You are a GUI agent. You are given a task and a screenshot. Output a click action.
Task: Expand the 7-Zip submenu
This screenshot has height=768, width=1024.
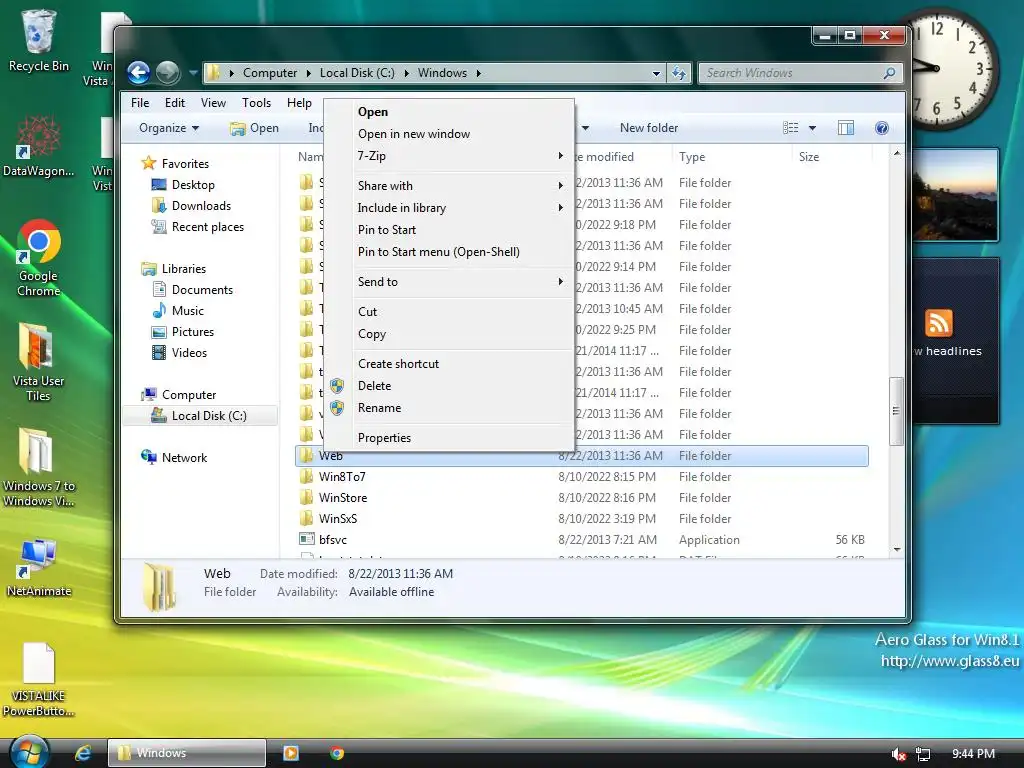[449, 156]
